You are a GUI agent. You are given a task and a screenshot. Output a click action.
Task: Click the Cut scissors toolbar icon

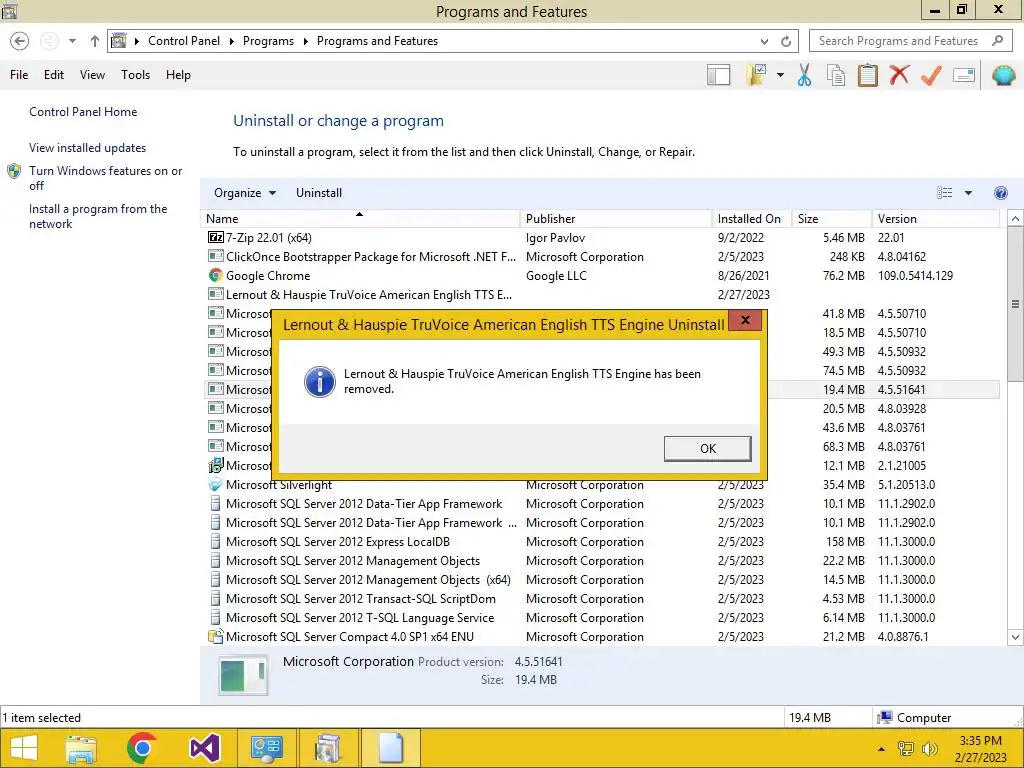point(804,75)
